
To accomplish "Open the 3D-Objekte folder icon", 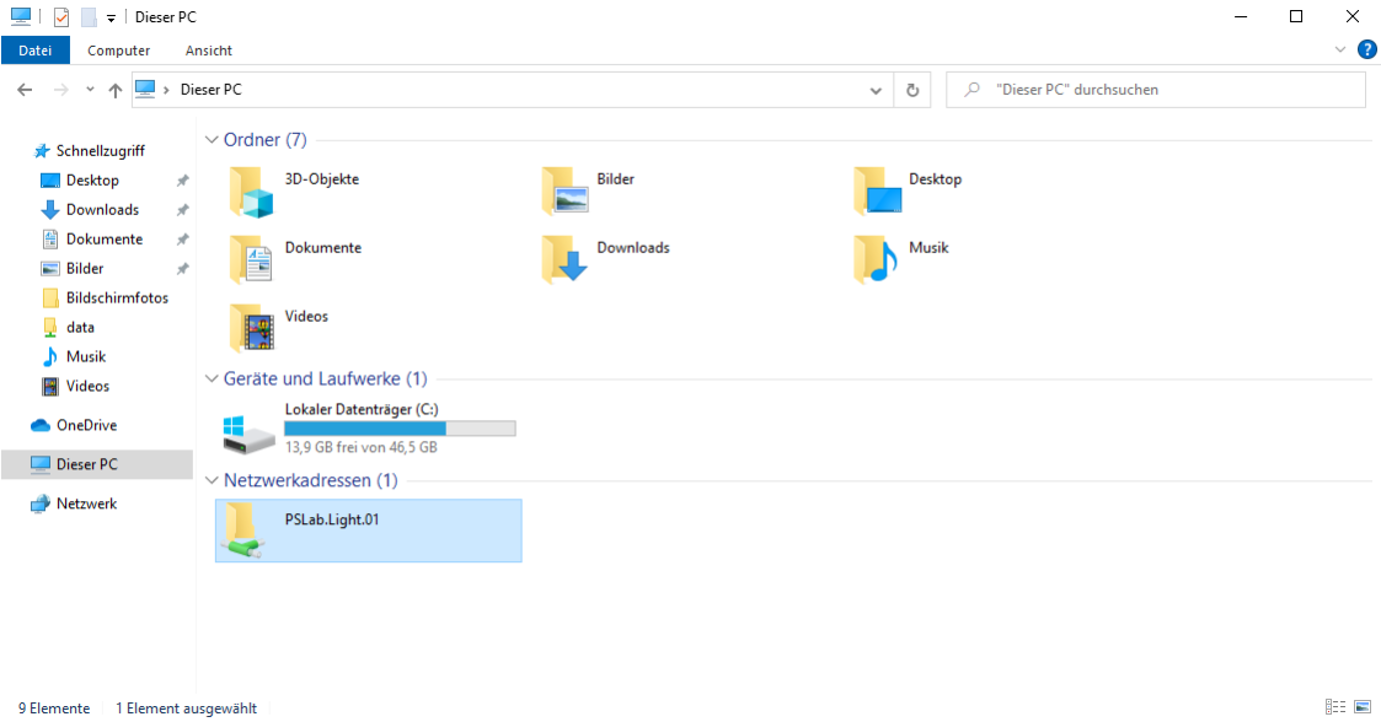I will click(251, 192).
